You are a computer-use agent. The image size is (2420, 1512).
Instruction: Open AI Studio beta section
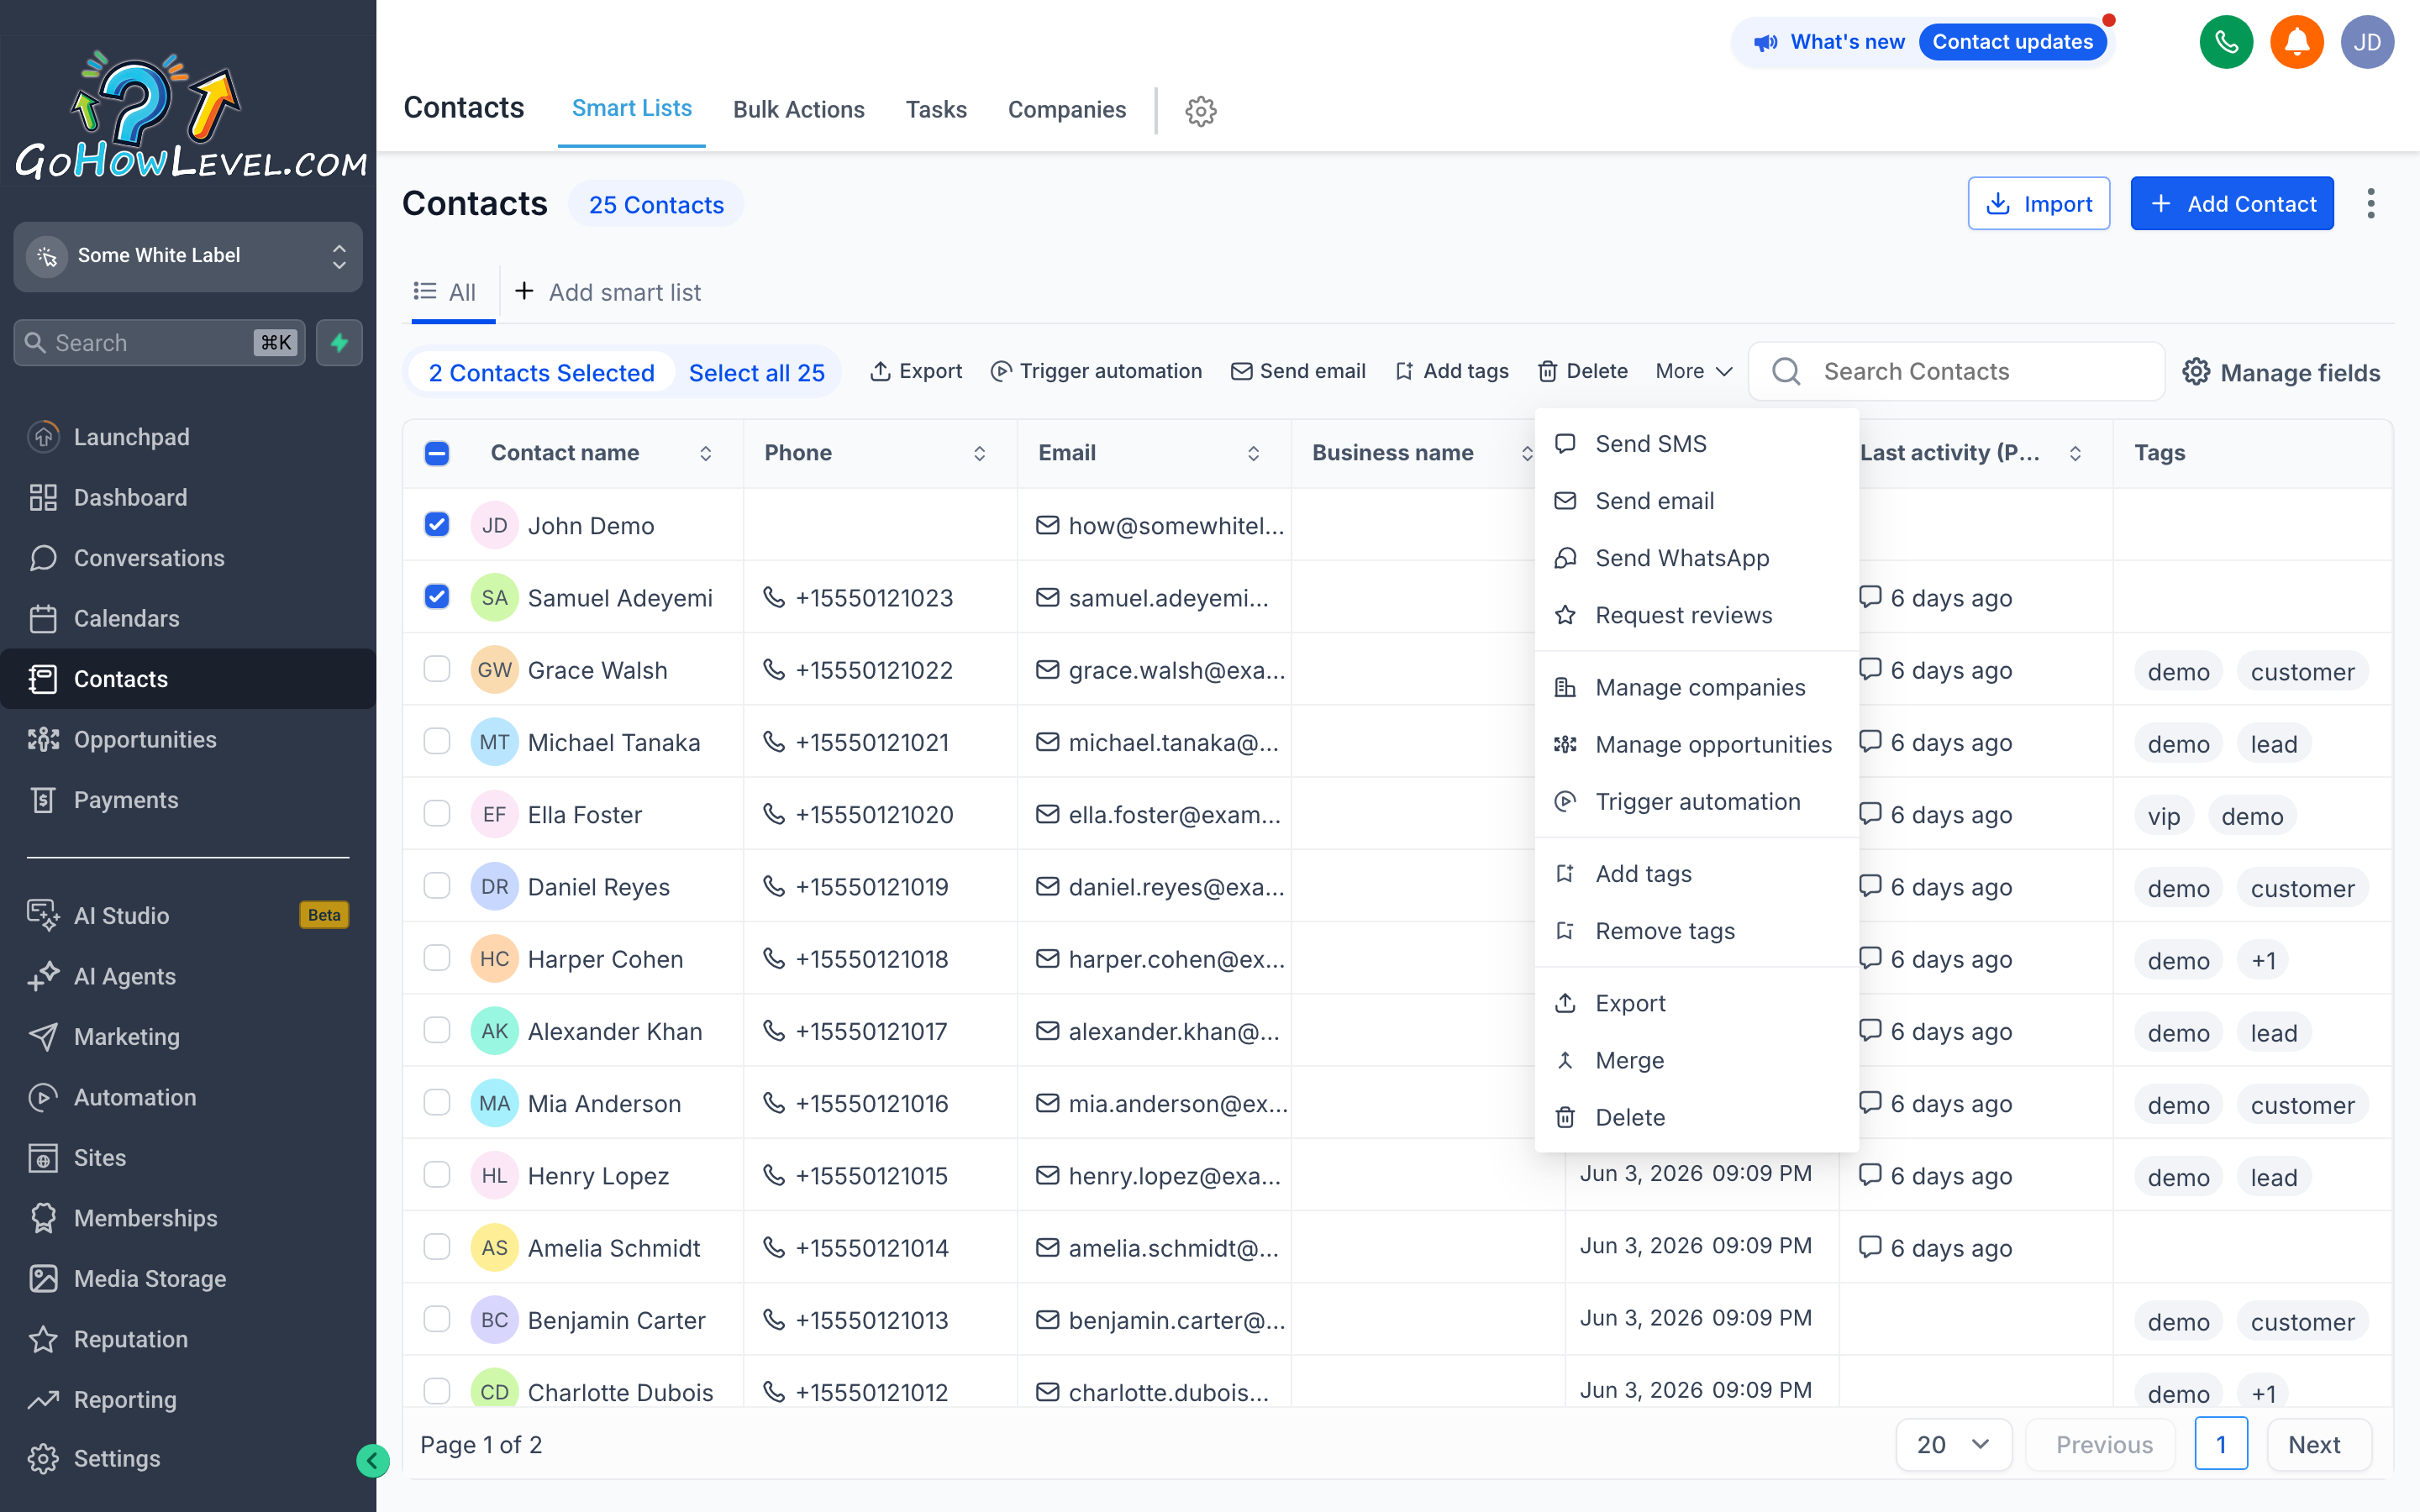(188, 915)
